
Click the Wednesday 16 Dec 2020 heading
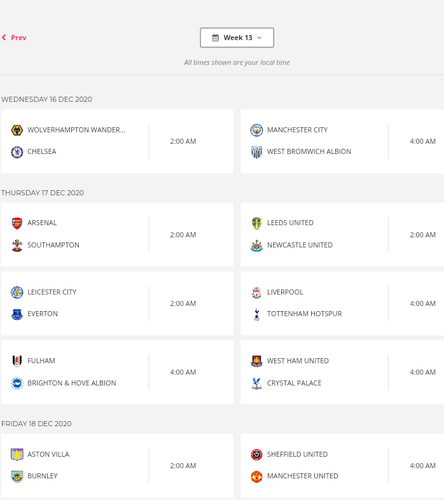47,99
